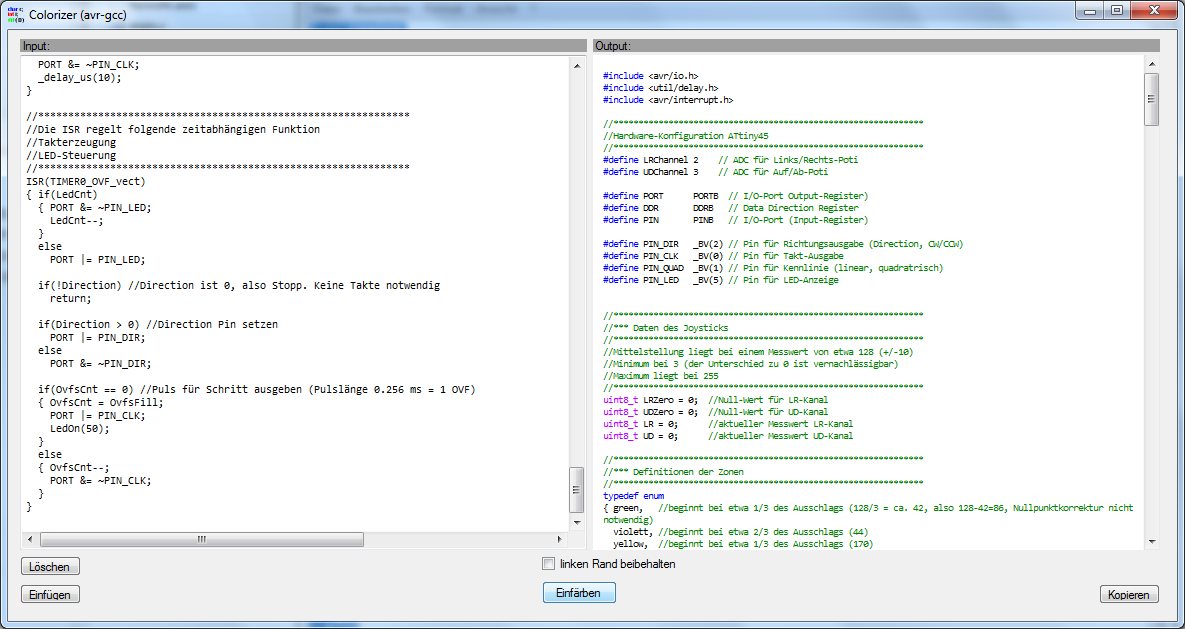The width and height of the screenshot is (1185, 629).
Task: Click '//*** Definitionen der Zonen' comment in Output
Action: [x=673, y=473]
